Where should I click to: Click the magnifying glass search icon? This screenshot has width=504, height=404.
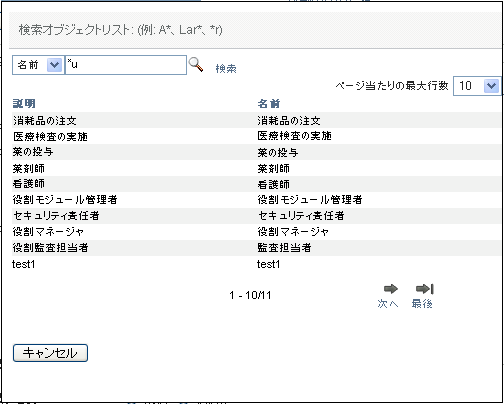(x=196, y=64)
